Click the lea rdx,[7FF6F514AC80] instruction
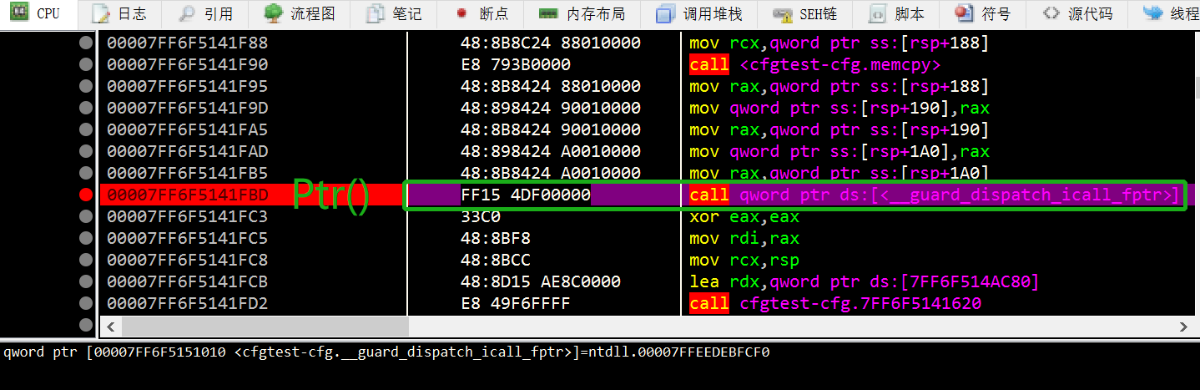1200x390 pixels. click(x=864, y=281)
